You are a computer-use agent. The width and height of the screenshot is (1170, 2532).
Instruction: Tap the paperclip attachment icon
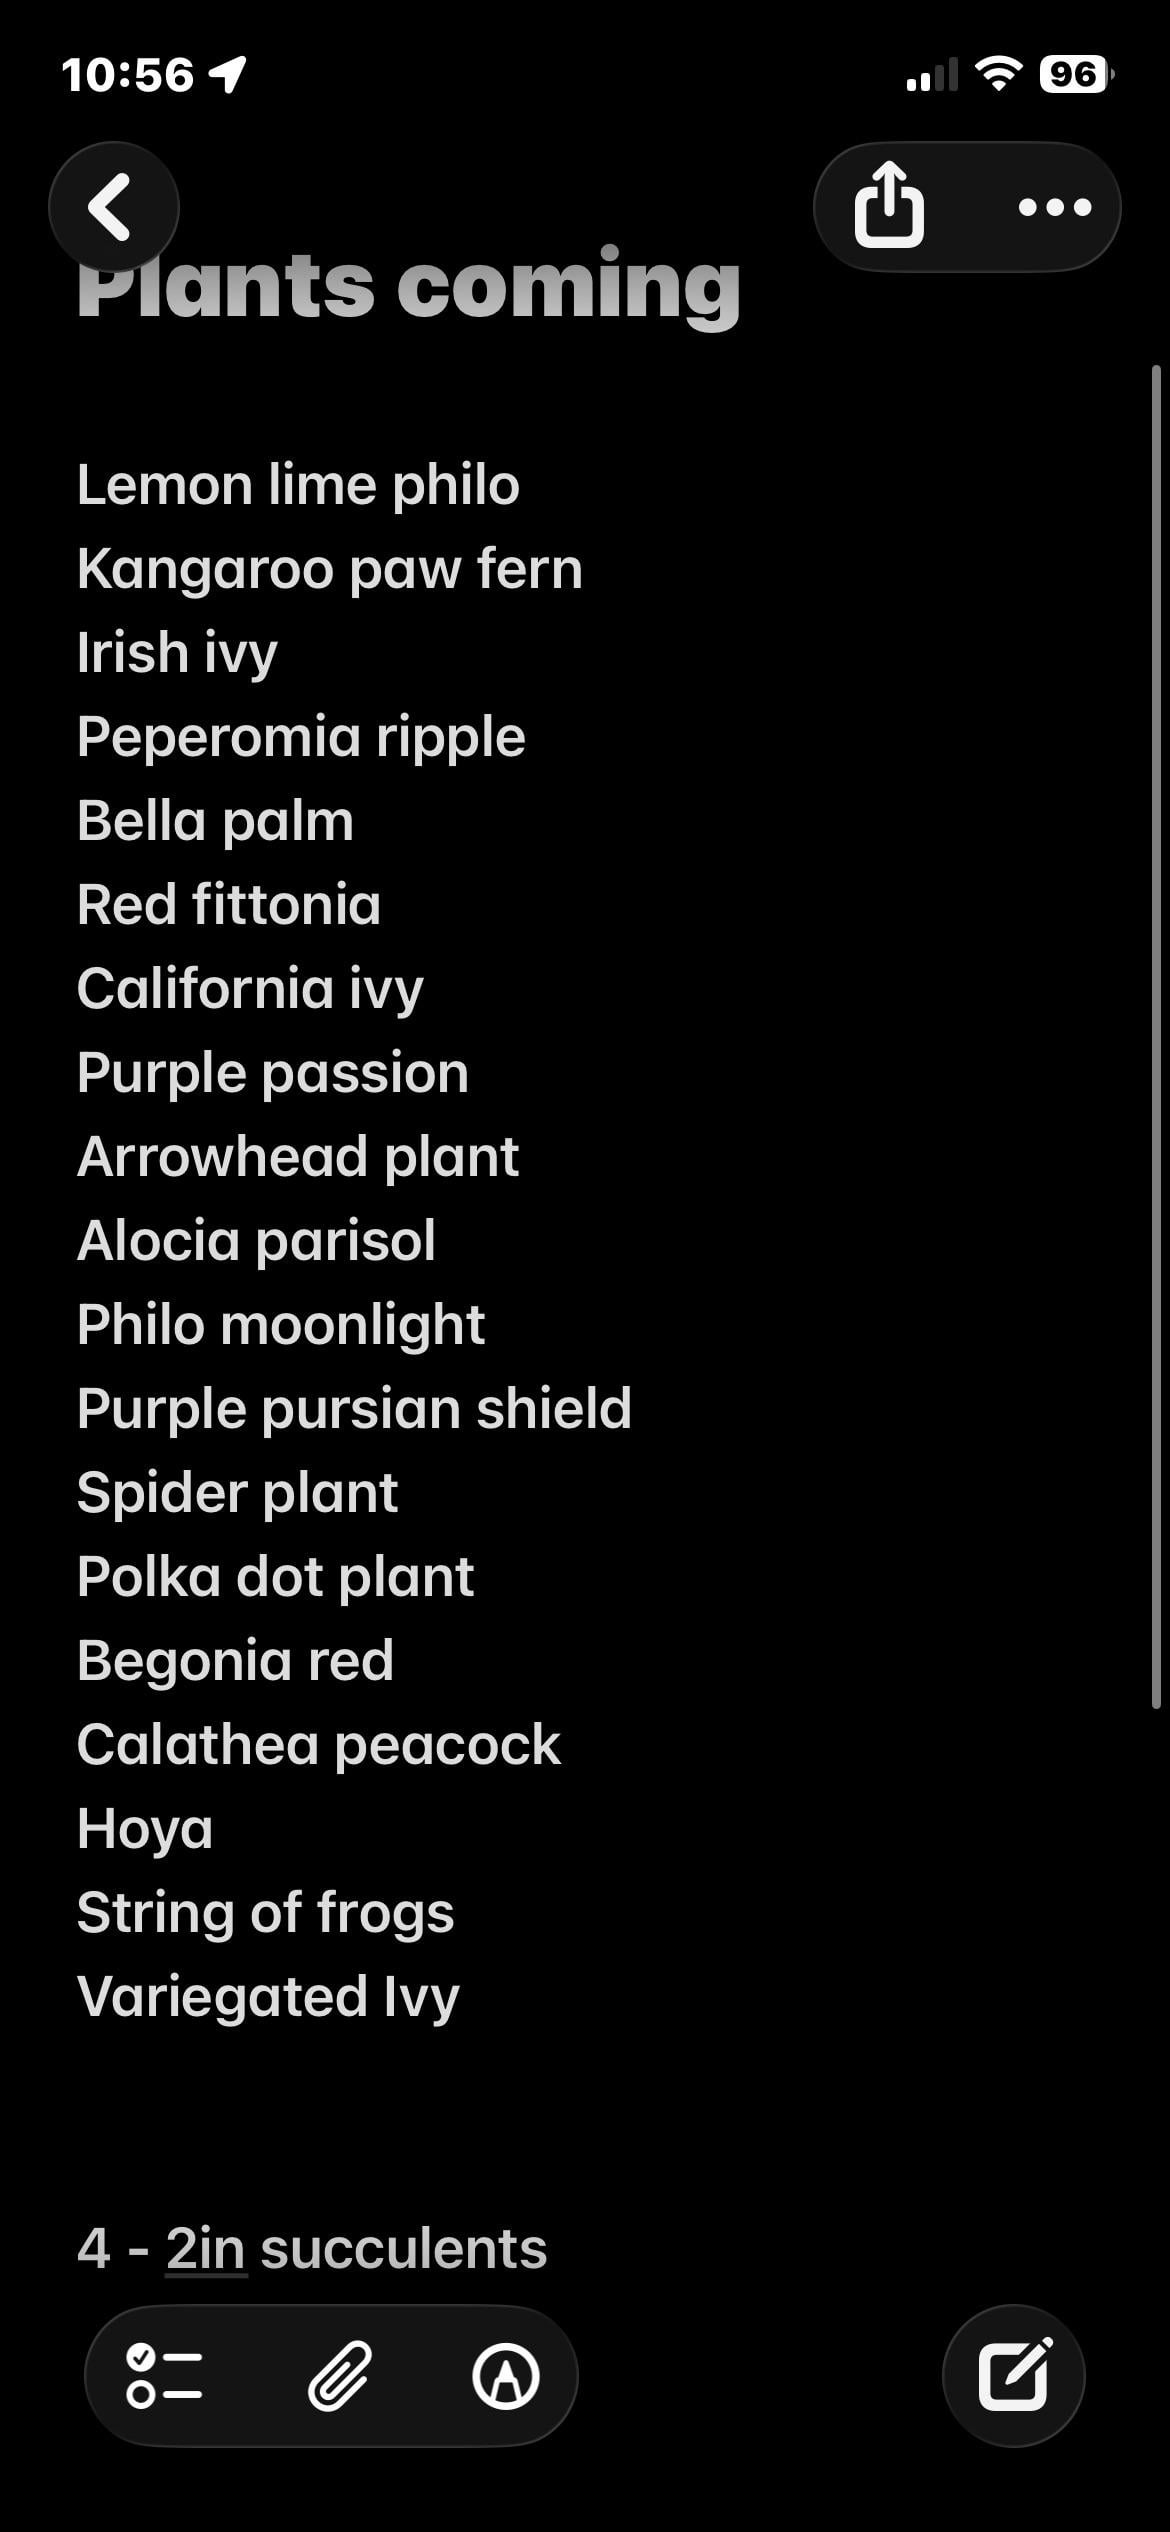[x=340, y=2375]
